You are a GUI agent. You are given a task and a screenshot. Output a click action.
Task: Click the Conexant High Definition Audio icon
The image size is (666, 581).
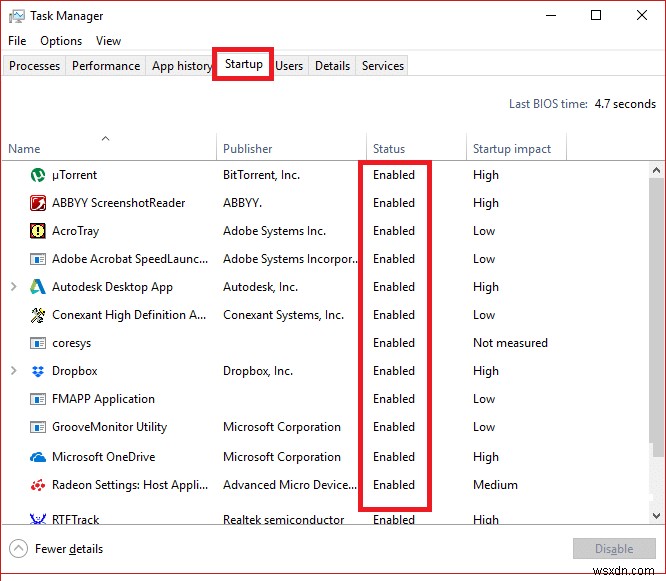coord(38,315)
